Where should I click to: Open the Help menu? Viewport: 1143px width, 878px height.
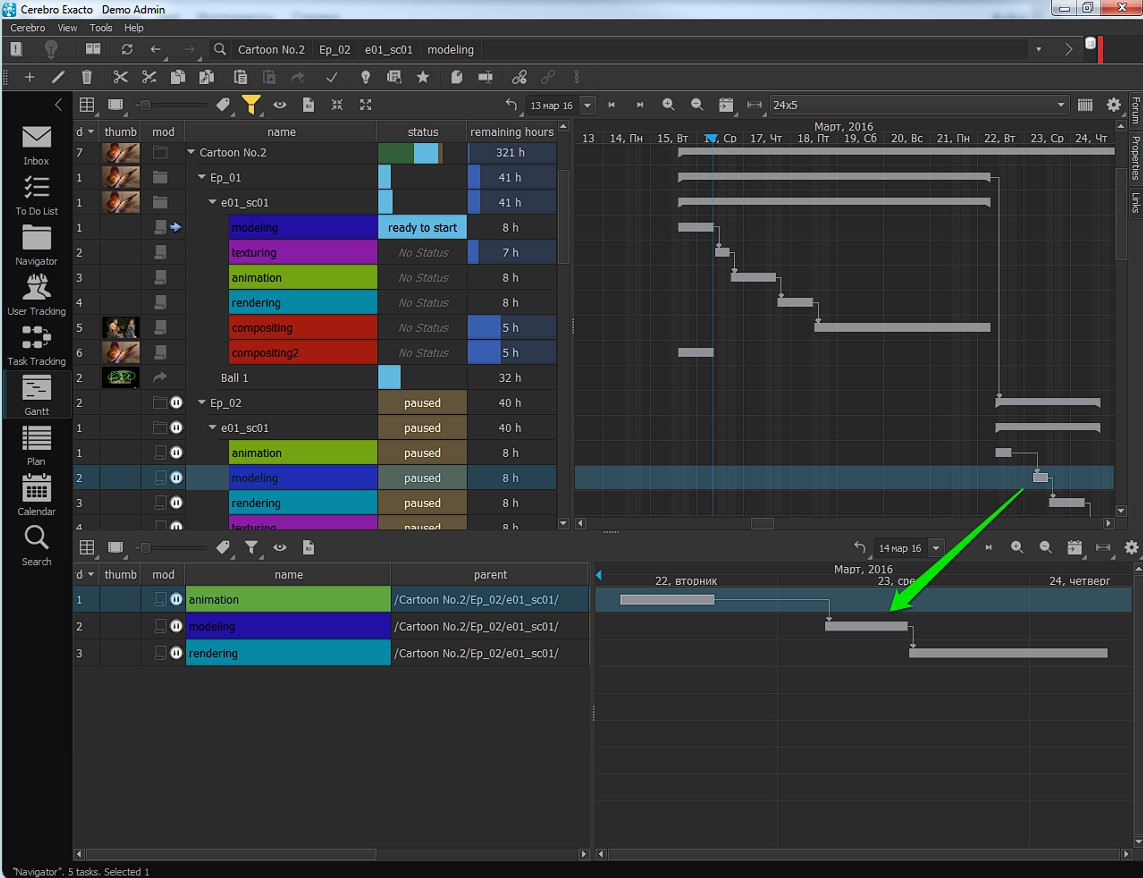133,28
